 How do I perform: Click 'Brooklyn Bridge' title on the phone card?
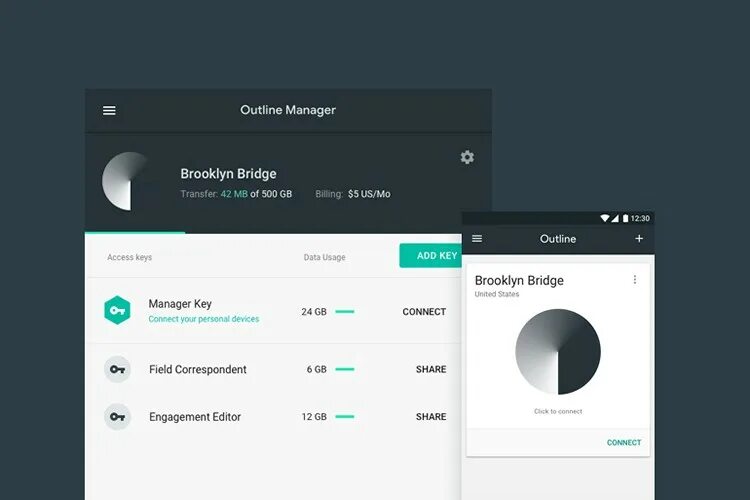tap(519, 280)
